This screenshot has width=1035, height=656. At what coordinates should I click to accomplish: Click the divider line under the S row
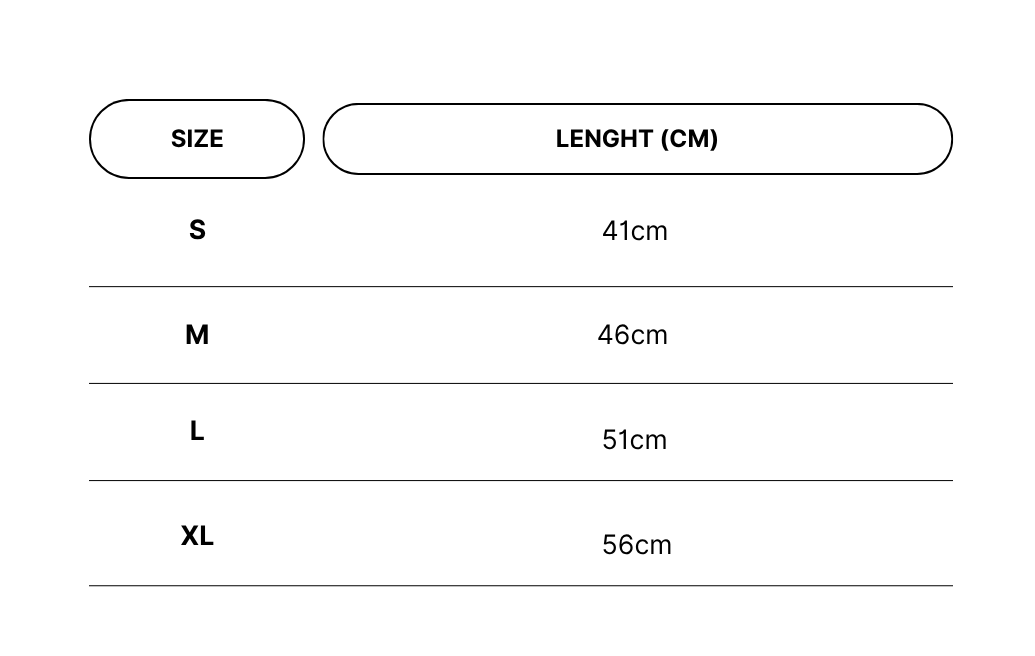pos(521,286)
